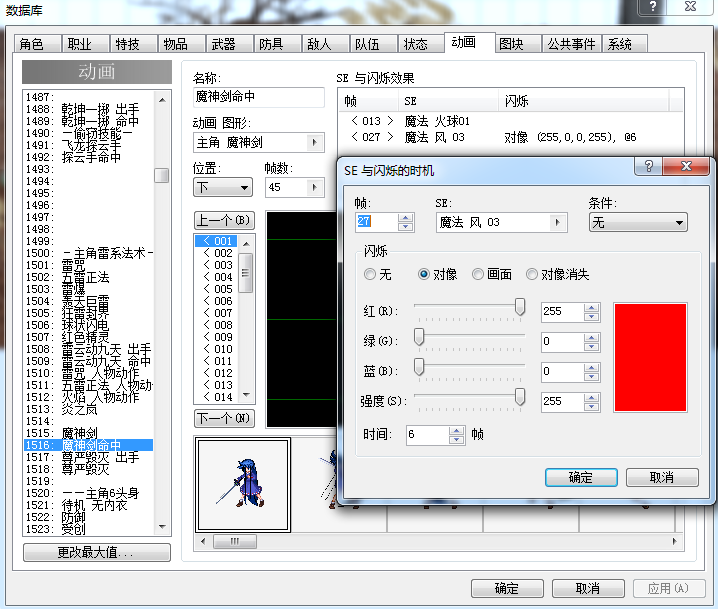The width and height of the screenshot is (718, 609).
Task: Switch to the 角色 tab
Action: [37, 44]
